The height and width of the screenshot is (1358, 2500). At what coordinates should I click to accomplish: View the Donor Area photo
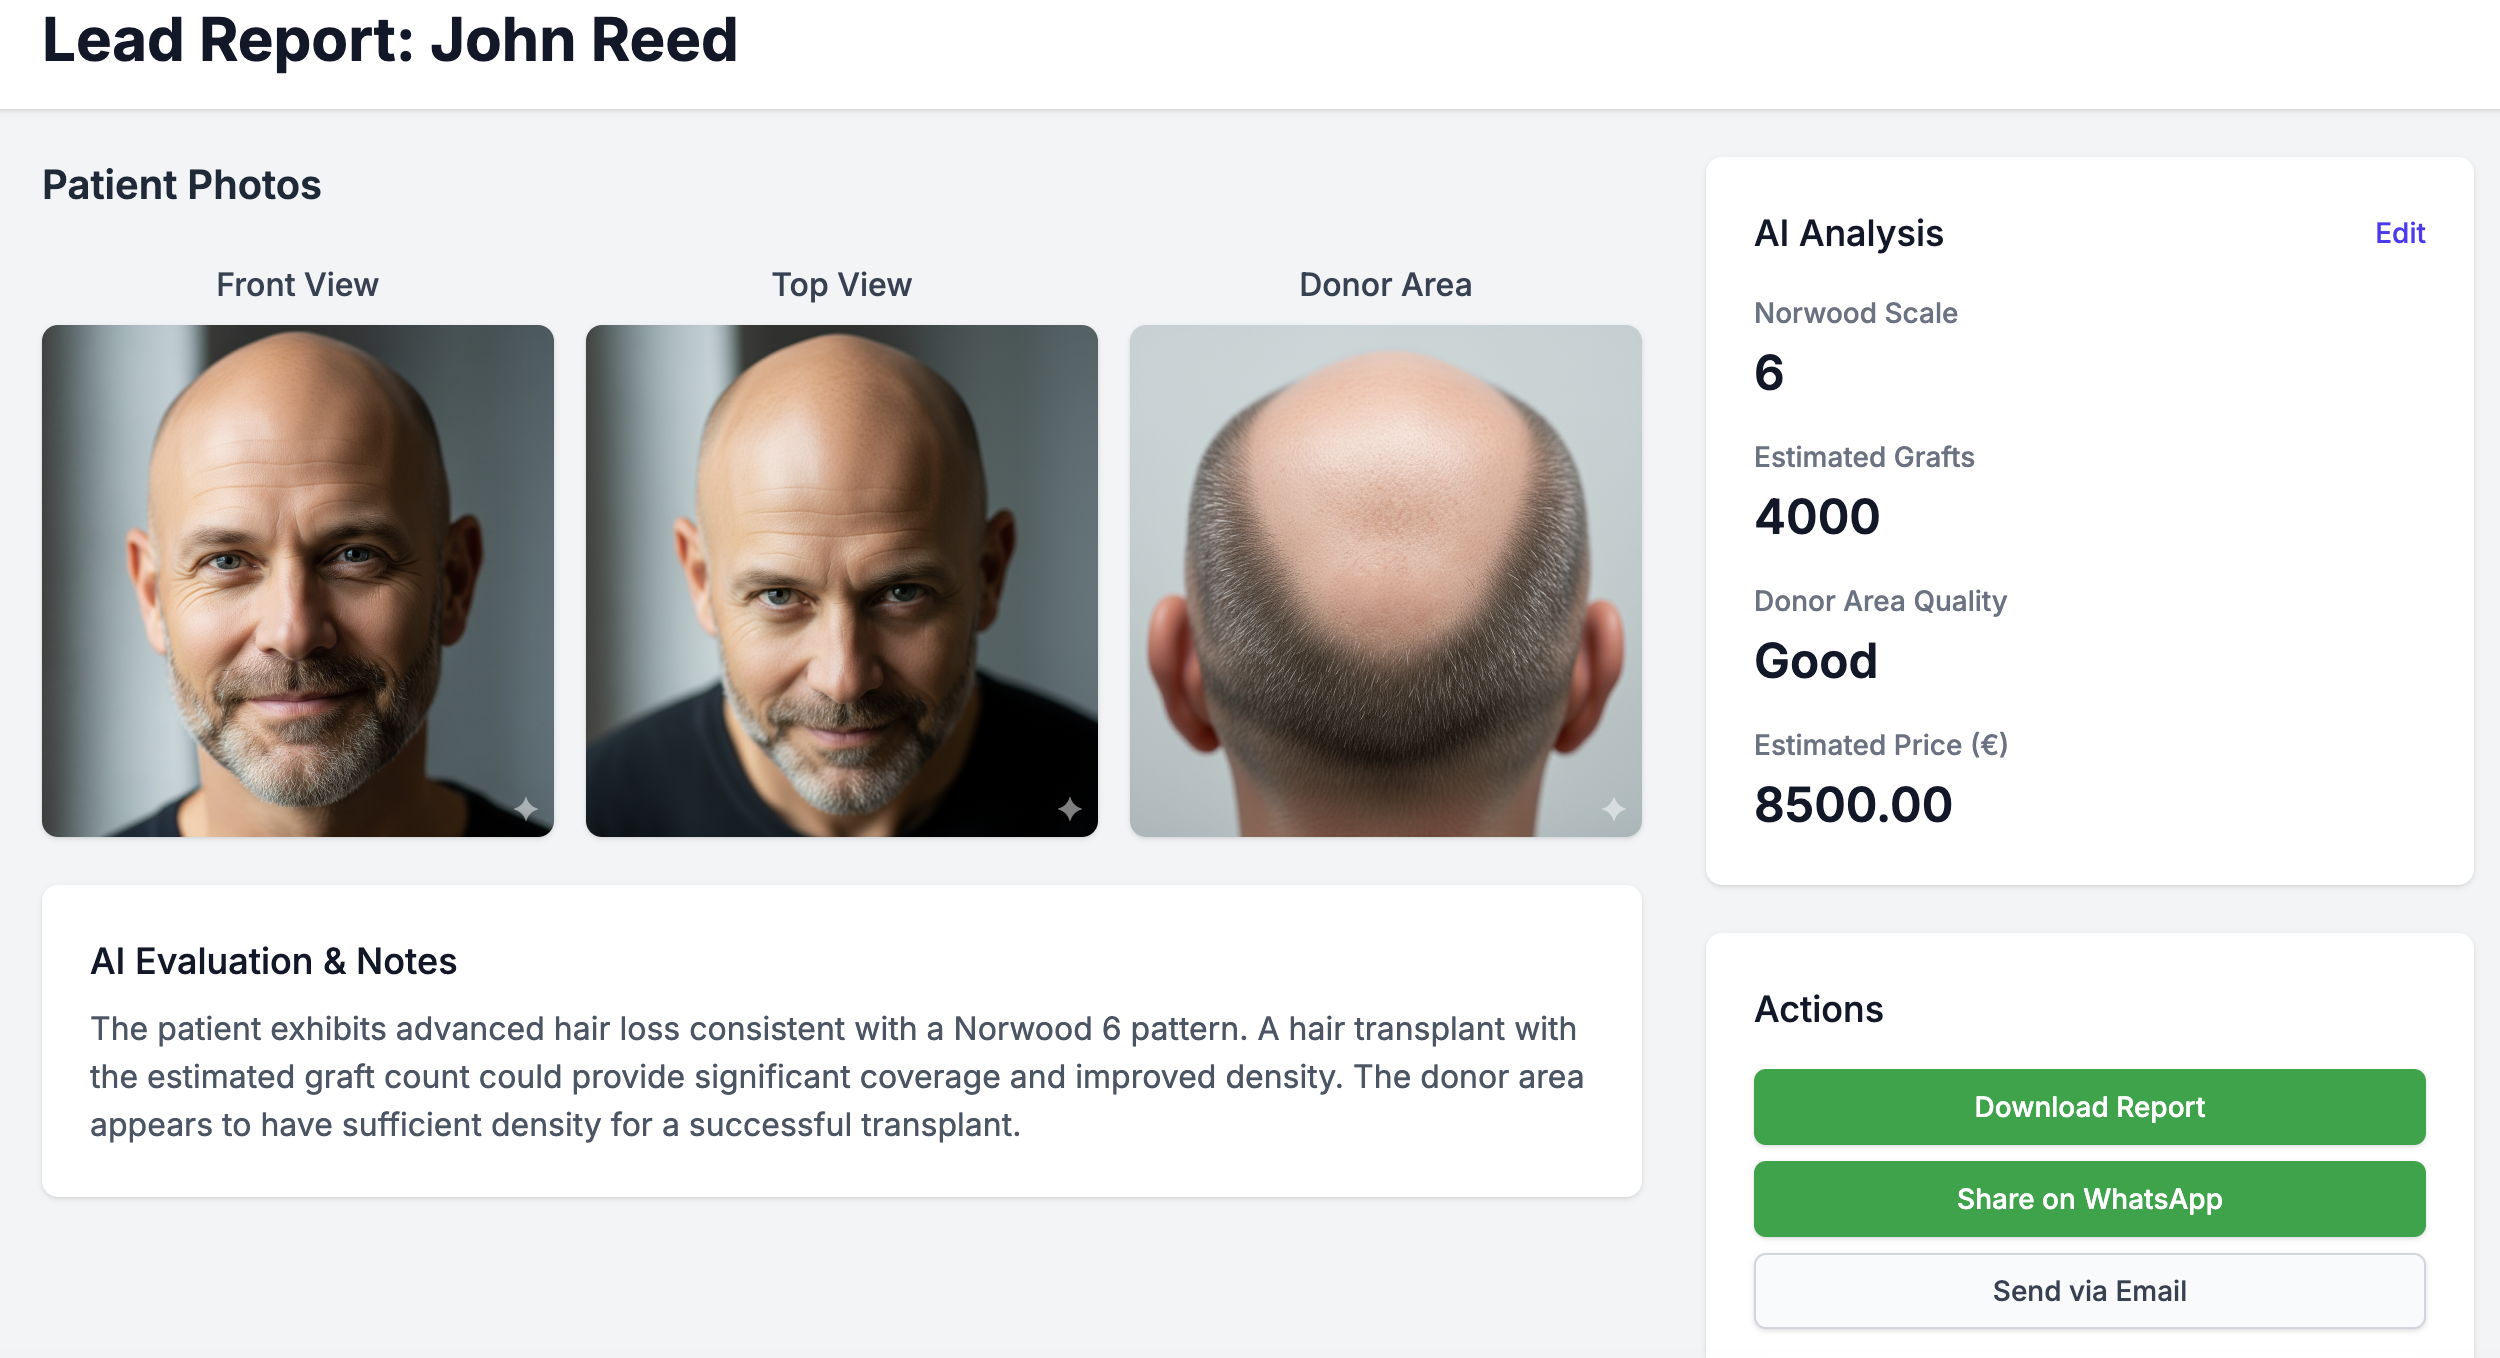coord(1384,580)
